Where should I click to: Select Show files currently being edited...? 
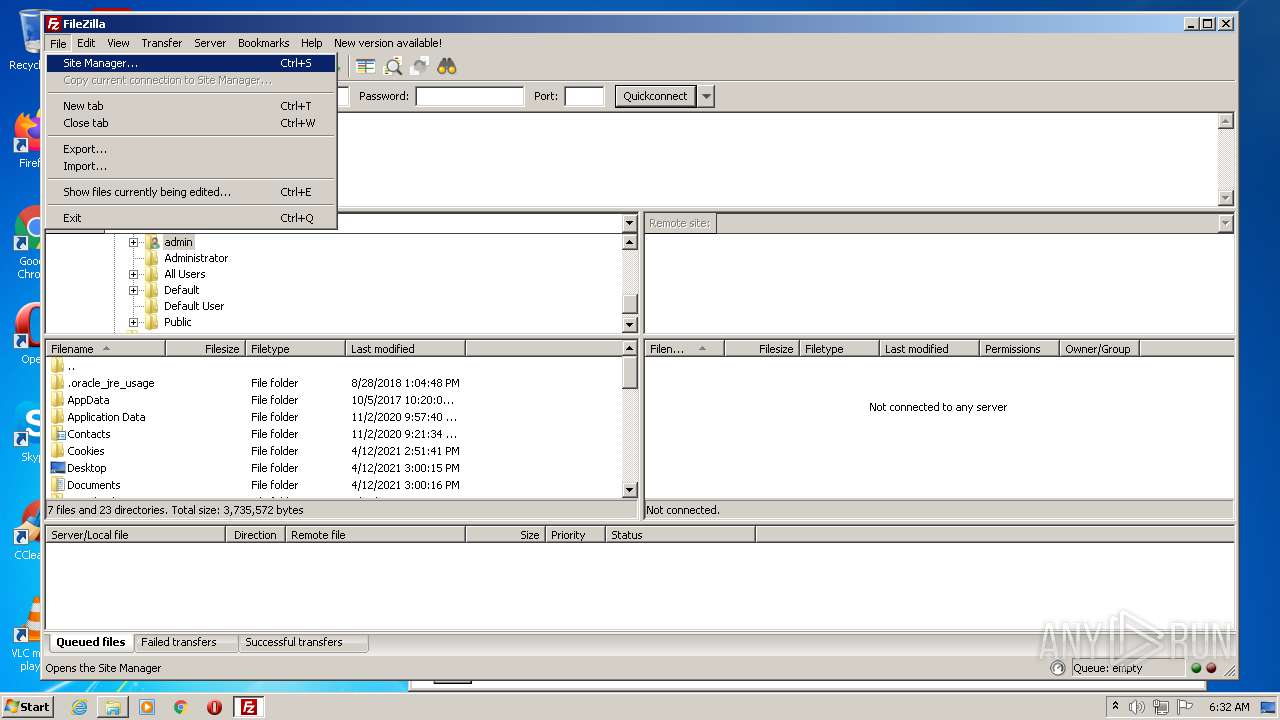click(191, 192)
